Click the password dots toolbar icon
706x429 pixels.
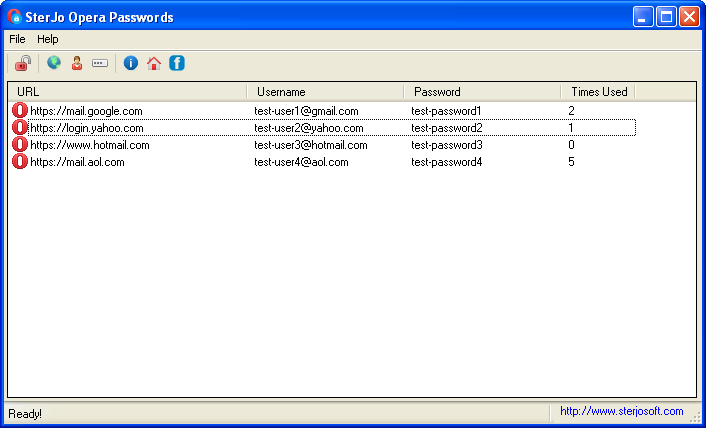click(100, 63)
